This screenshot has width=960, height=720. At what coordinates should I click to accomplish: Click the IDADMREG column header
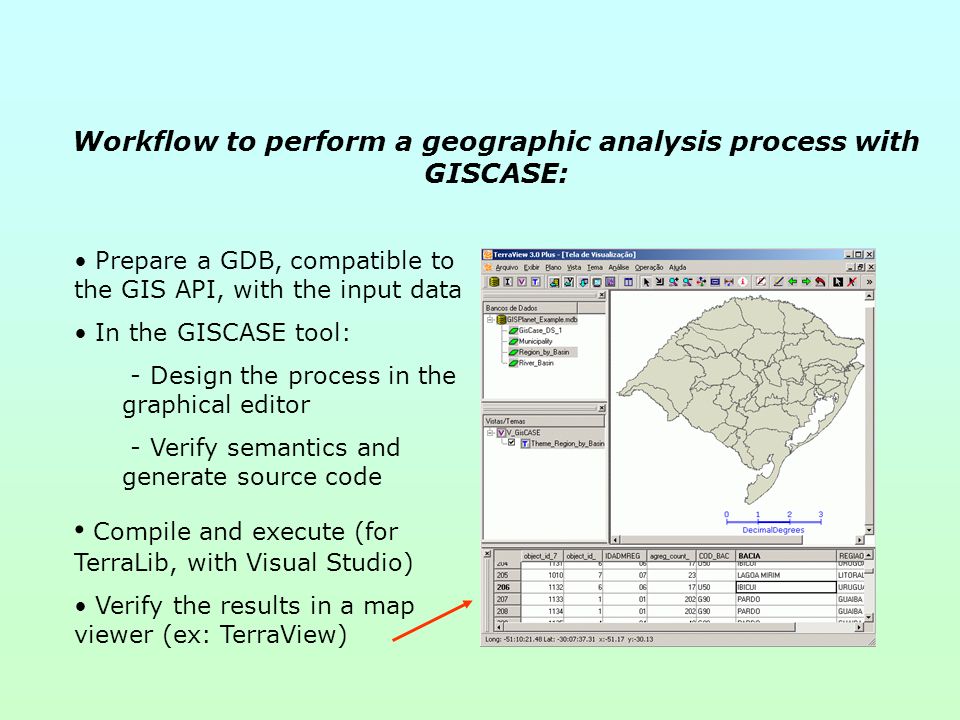pos(624,556)
